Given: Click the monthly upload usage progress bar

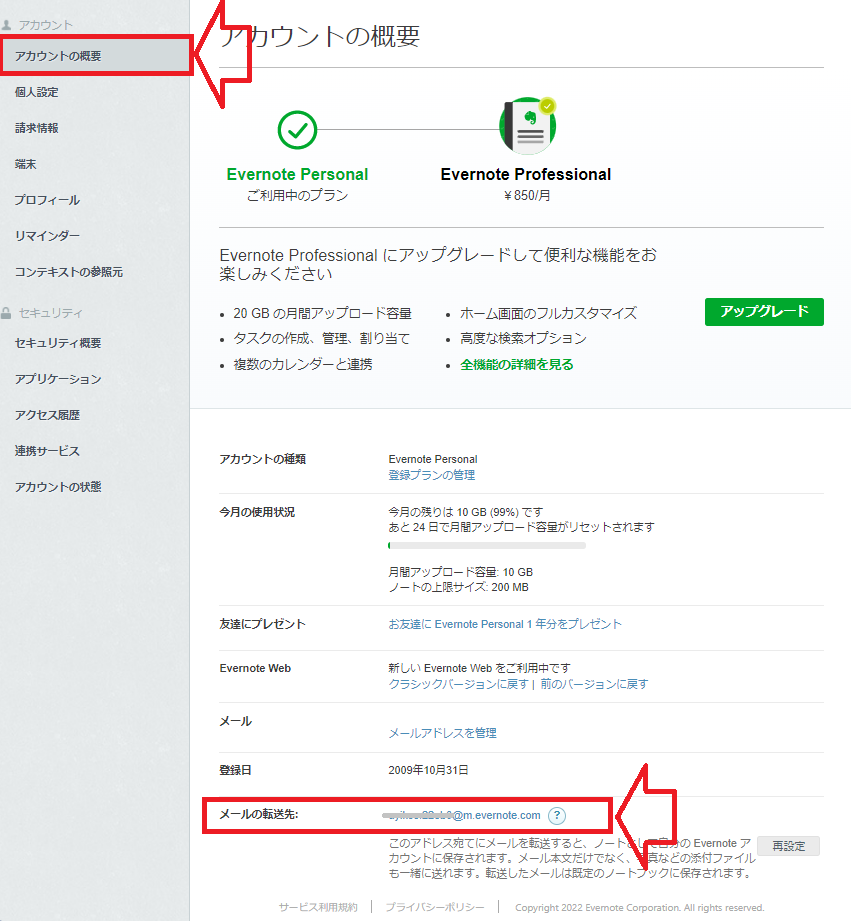Looking at the screenshot, I should click(x=487, y=546).
